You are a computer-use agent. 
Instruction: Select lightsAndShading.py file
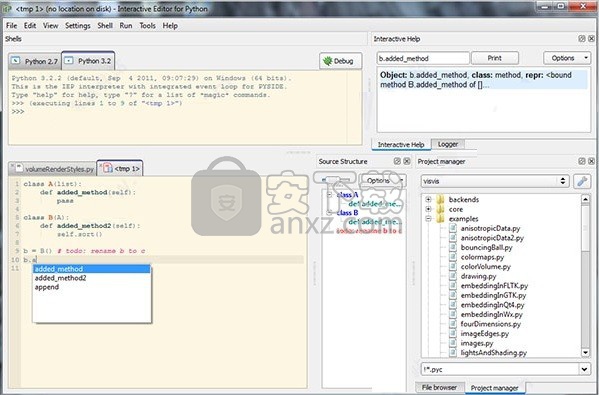click(x=494, y=353)
